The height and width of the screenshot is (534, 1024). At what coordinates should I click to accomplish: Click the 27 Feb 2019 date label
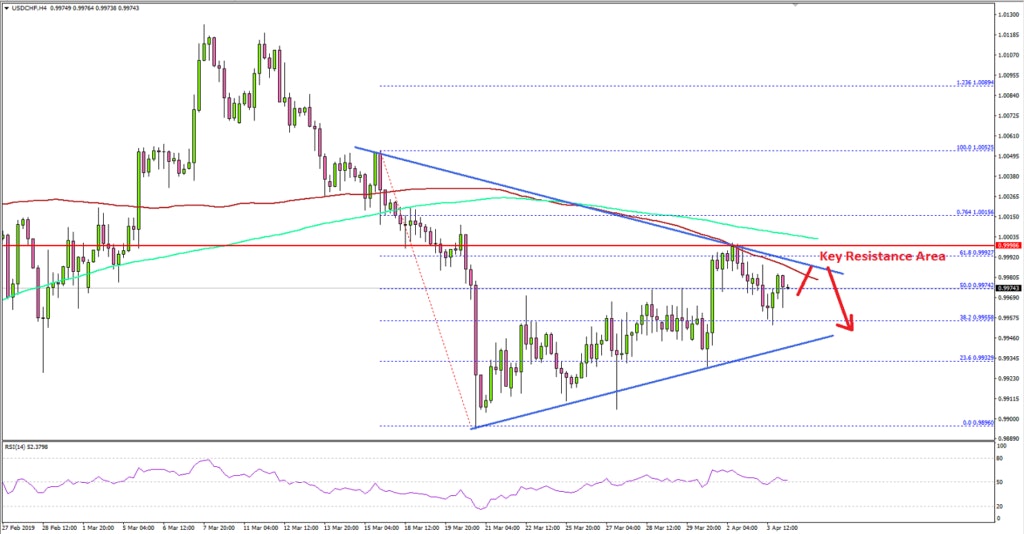[x=18, y=527]
